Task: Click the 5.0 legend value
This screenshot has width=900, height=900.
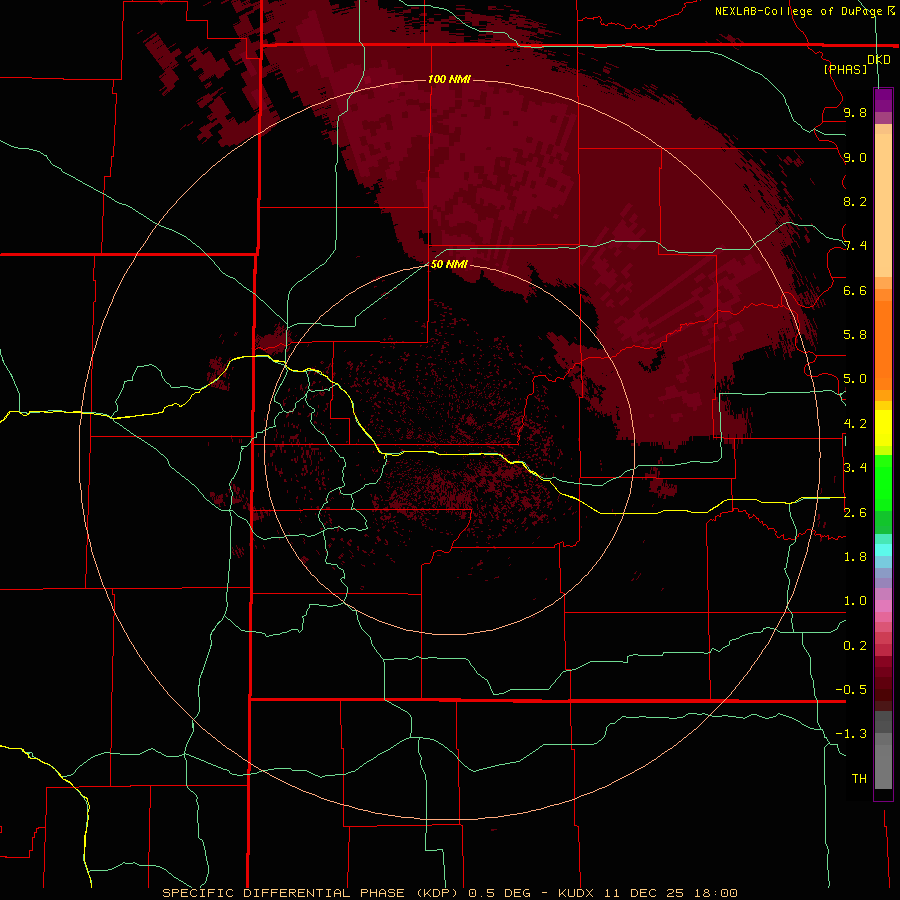Action: (x=855, y=379)
